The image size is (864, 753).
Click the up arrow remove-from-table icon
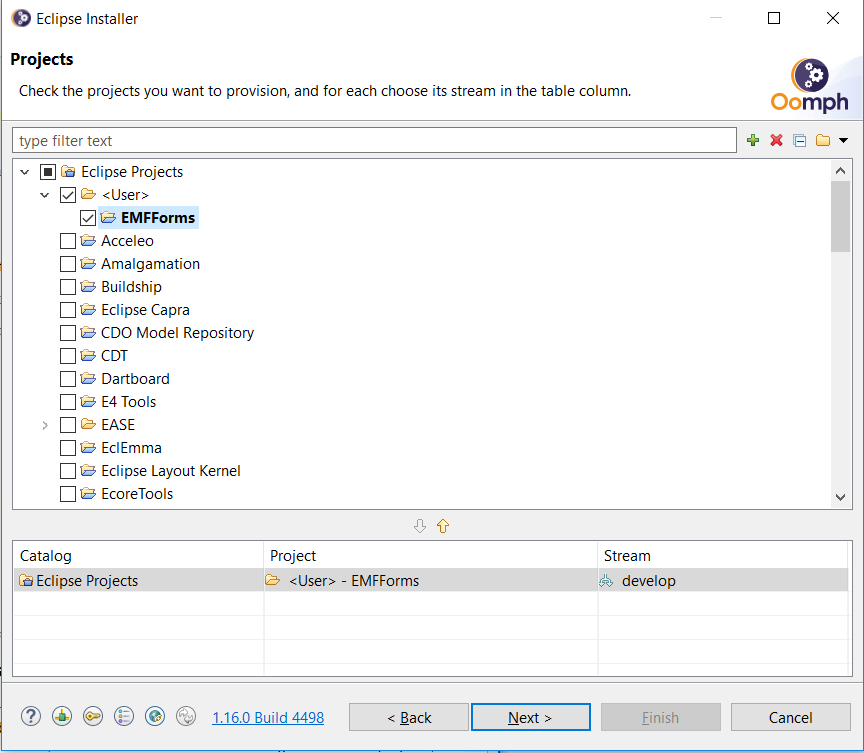[443, 526]
